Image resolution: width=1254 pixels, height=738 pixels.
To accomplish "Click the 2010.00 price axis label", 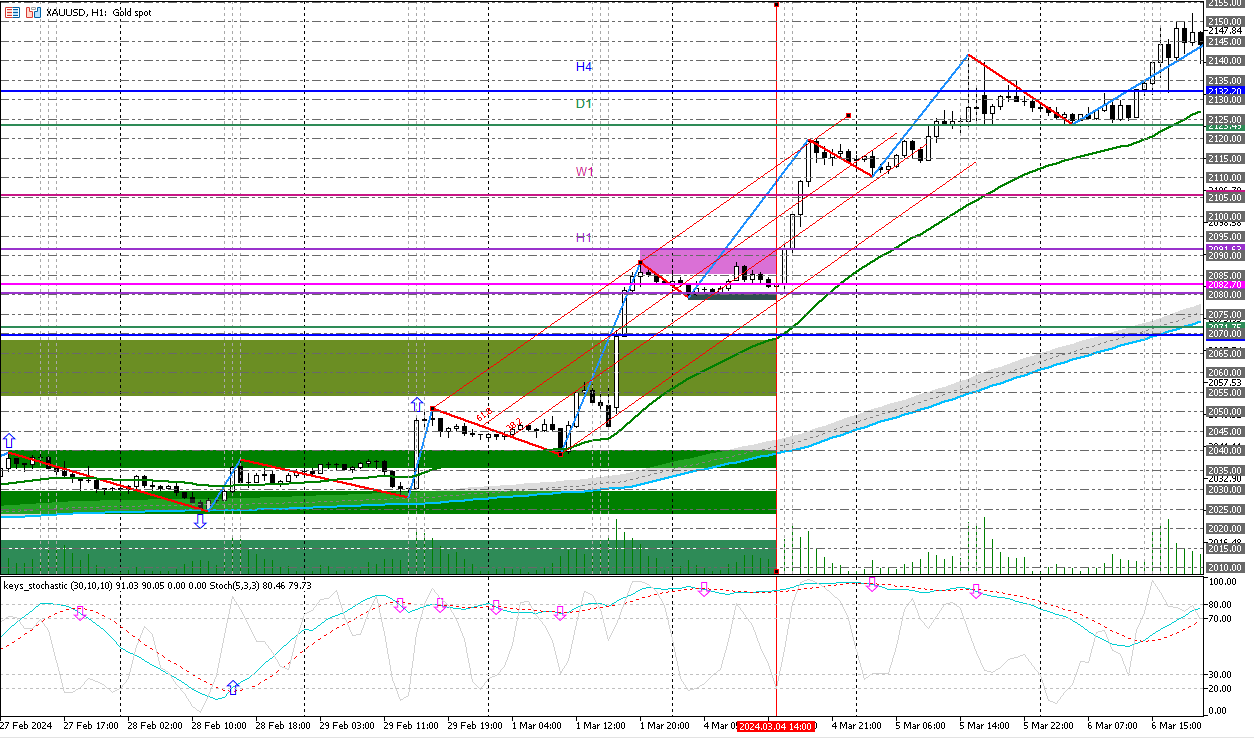I will coord(1224,567).
